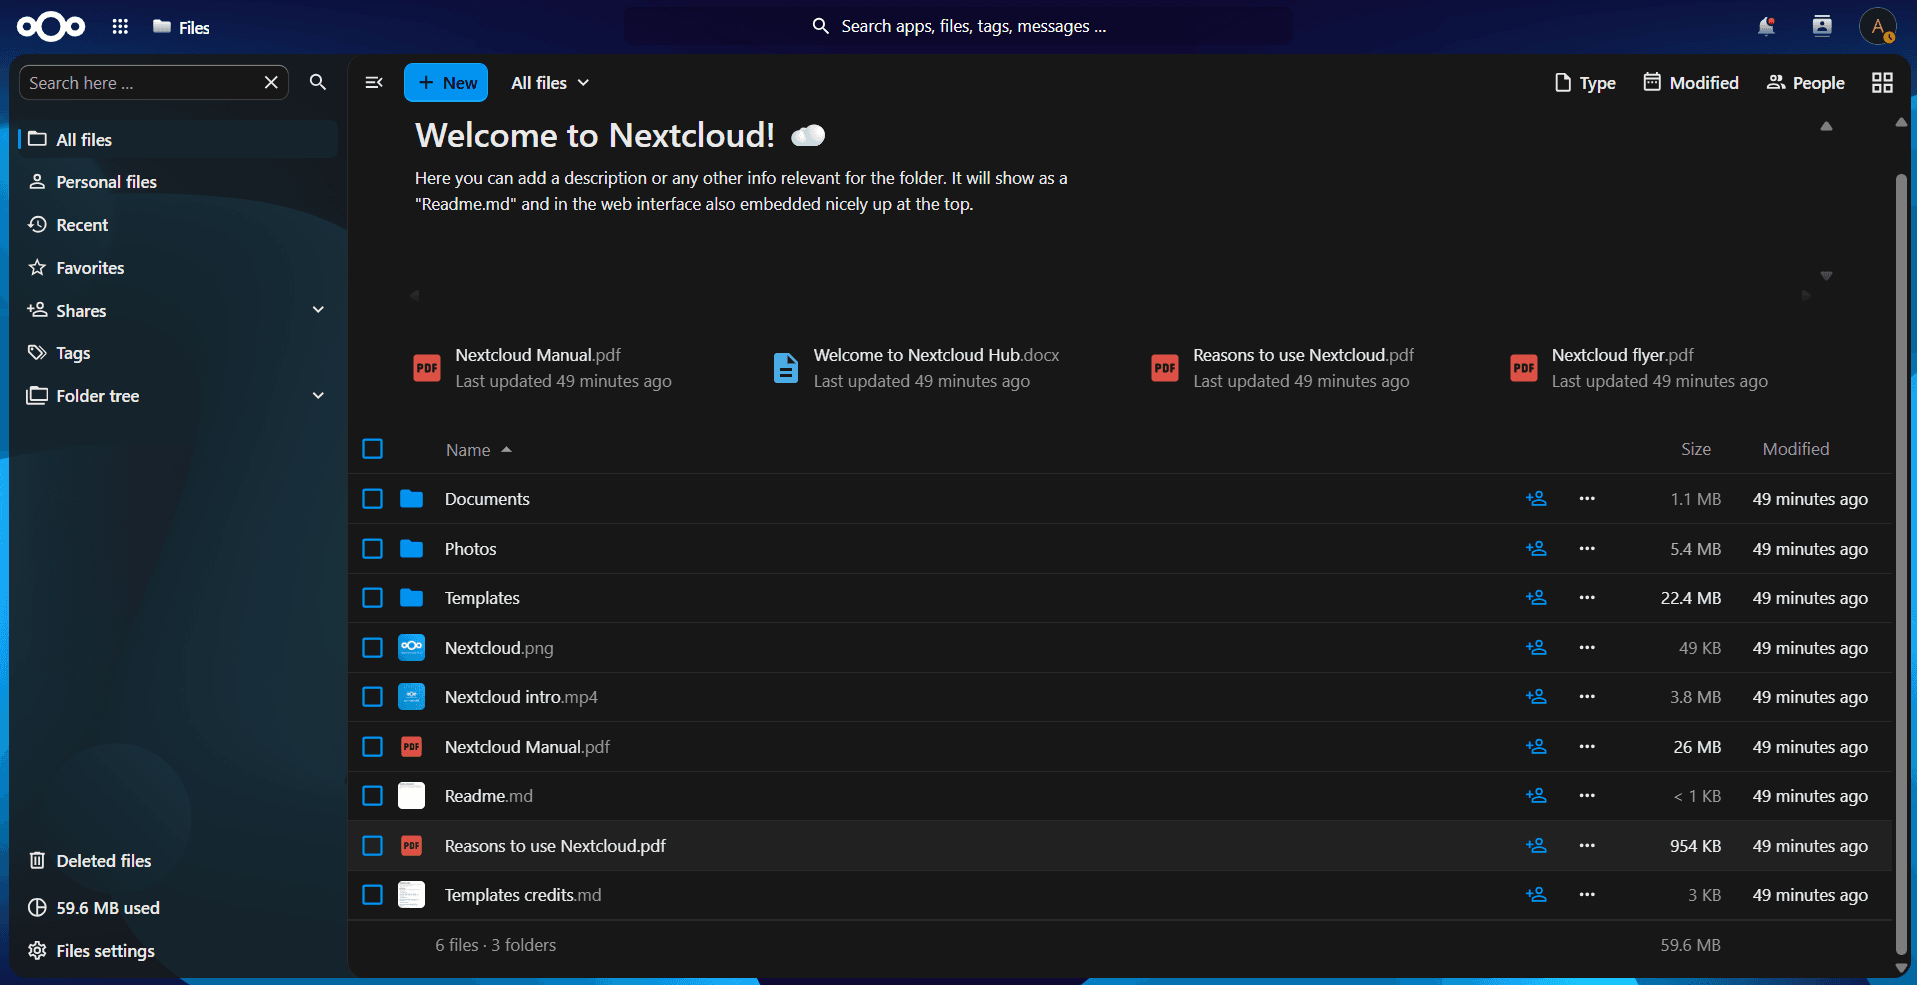Sort files by Size column
Viewport: 1917px width, 985px height.
coord(1695,449)
